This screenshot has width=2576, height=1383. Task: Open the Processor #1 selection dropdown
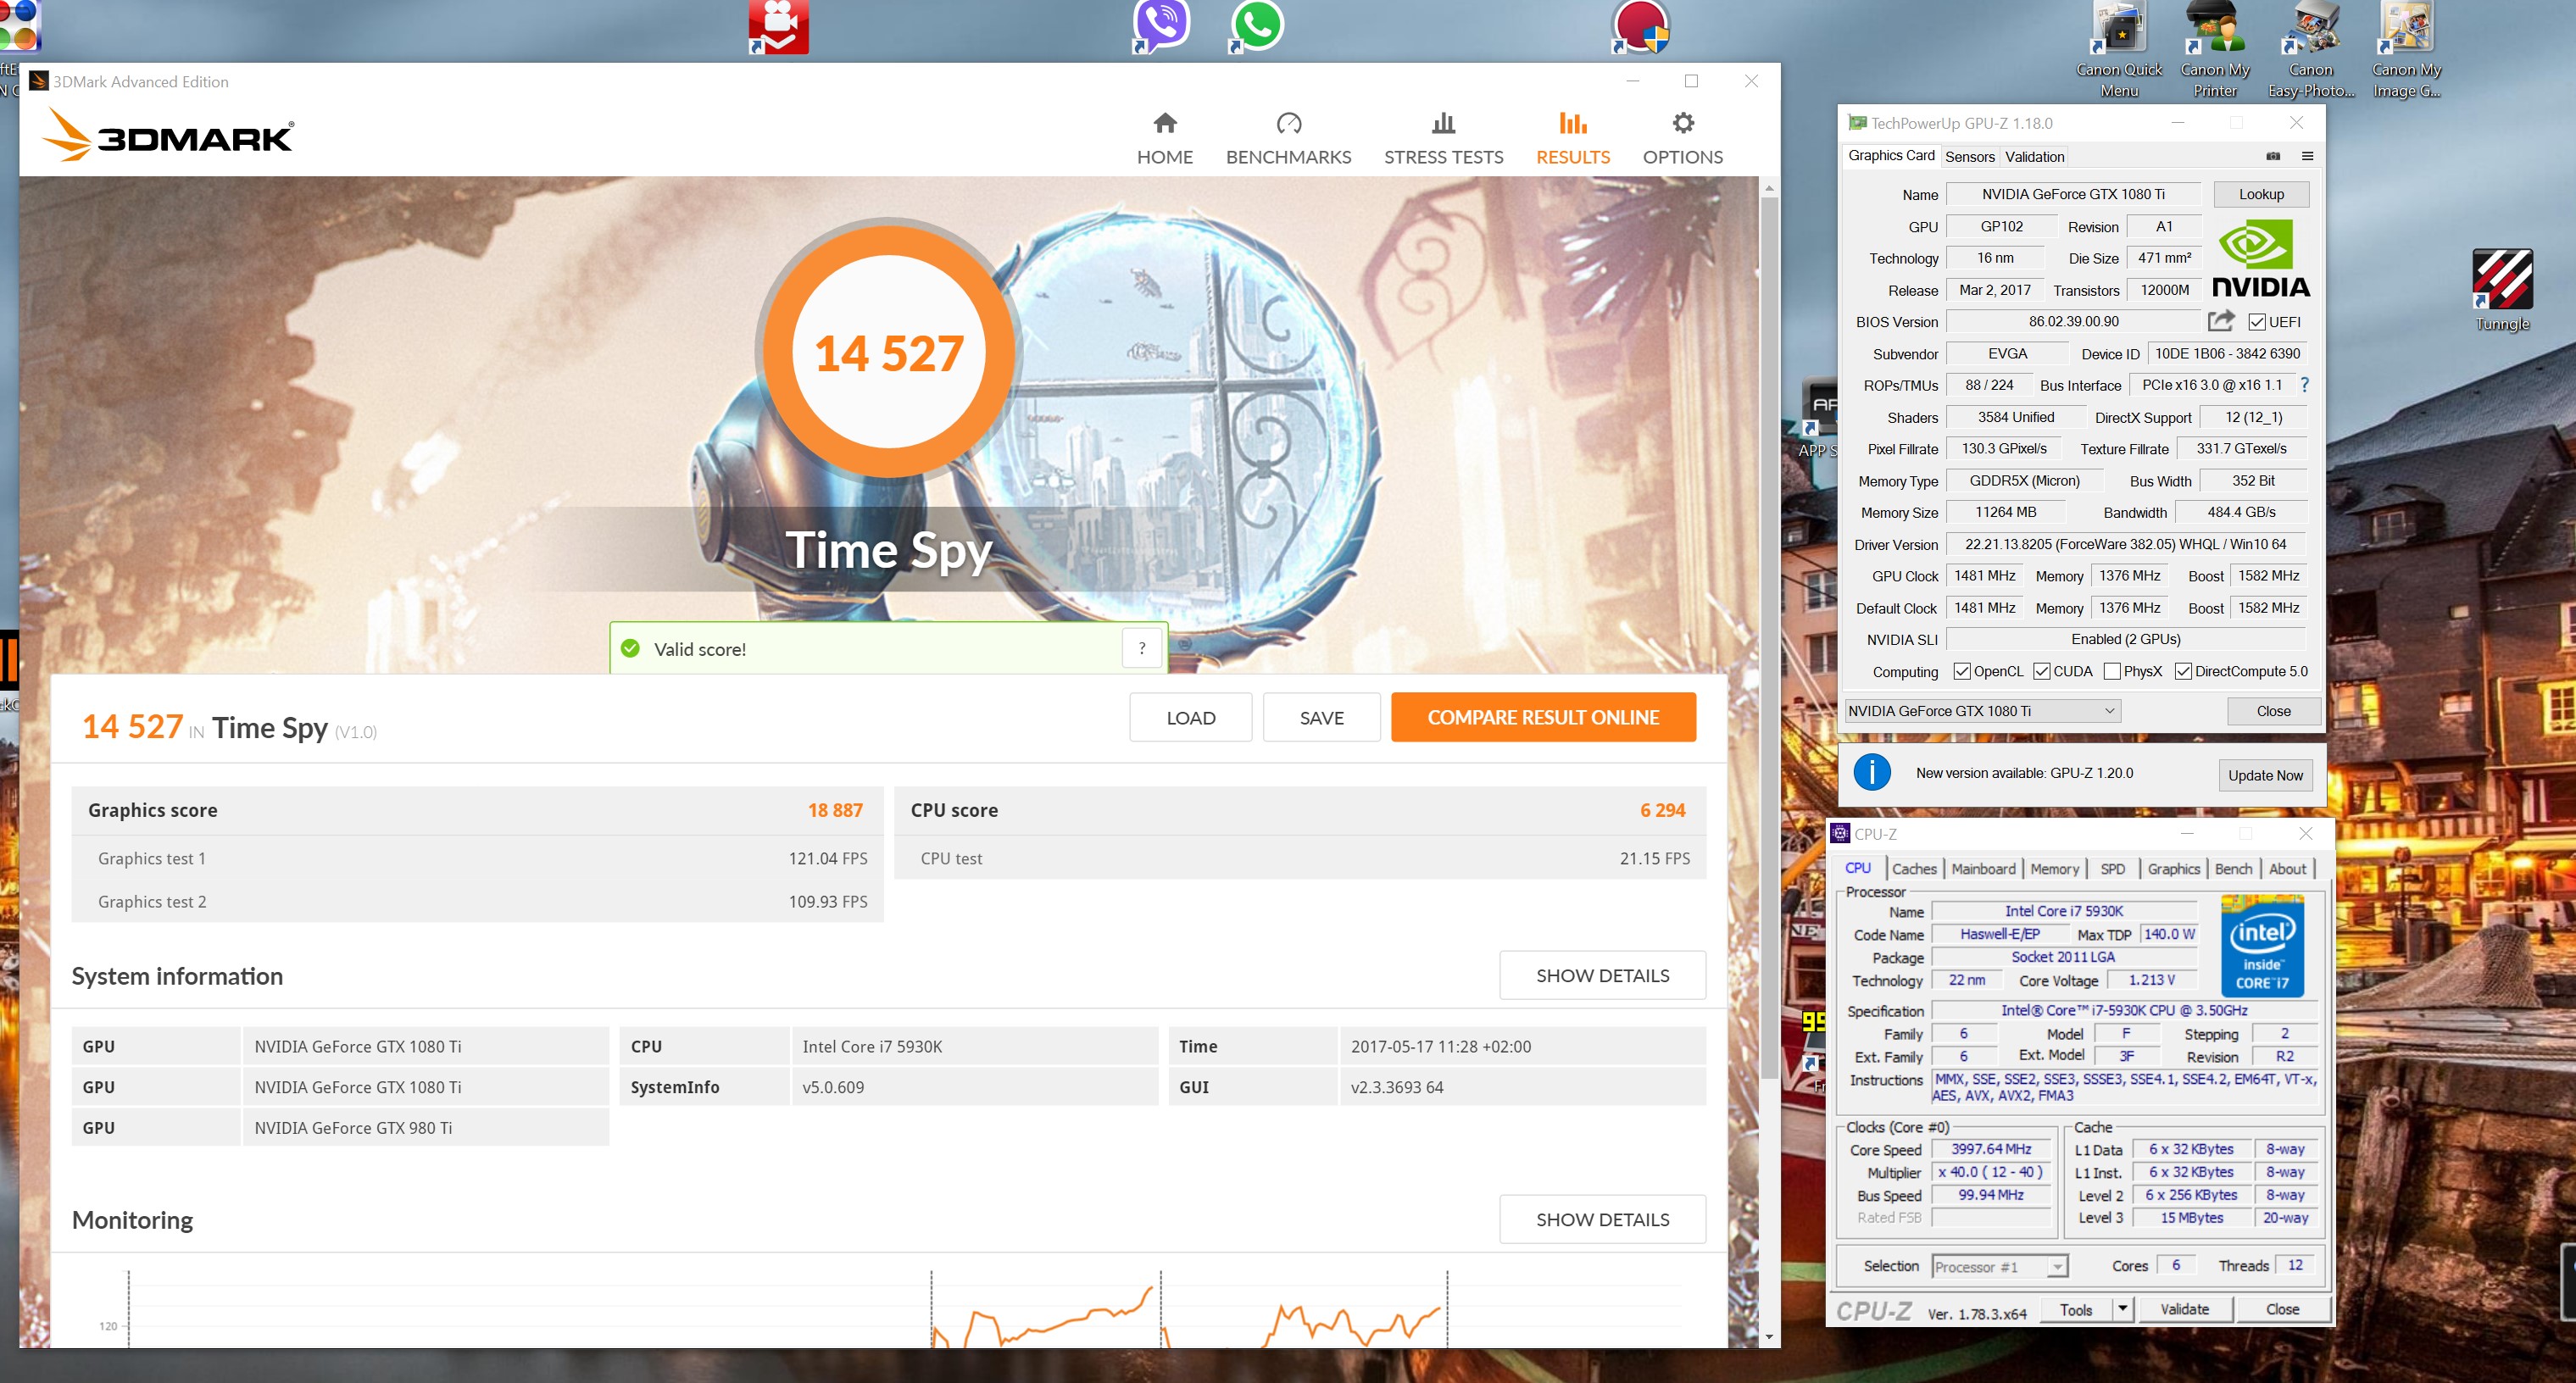point(2056,1267)
